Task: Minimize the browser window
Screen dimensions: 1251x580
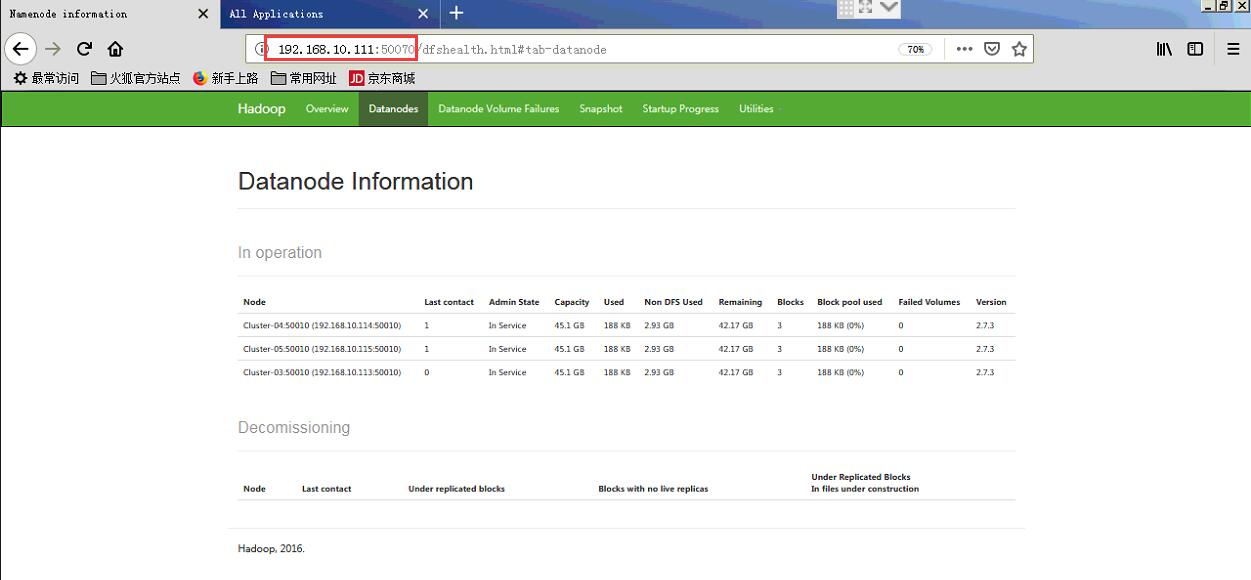Action: tap(1207, 6)
